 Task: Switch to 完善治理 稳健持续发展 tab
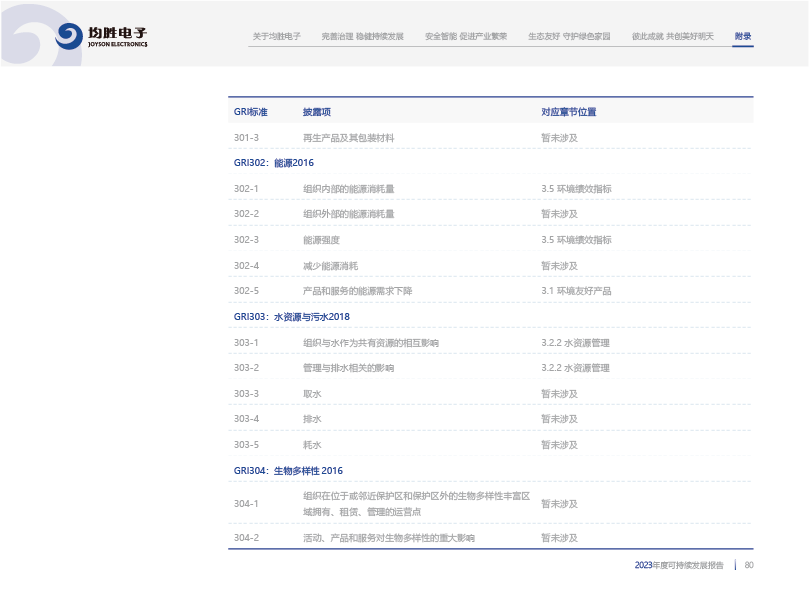pos(362,36)
